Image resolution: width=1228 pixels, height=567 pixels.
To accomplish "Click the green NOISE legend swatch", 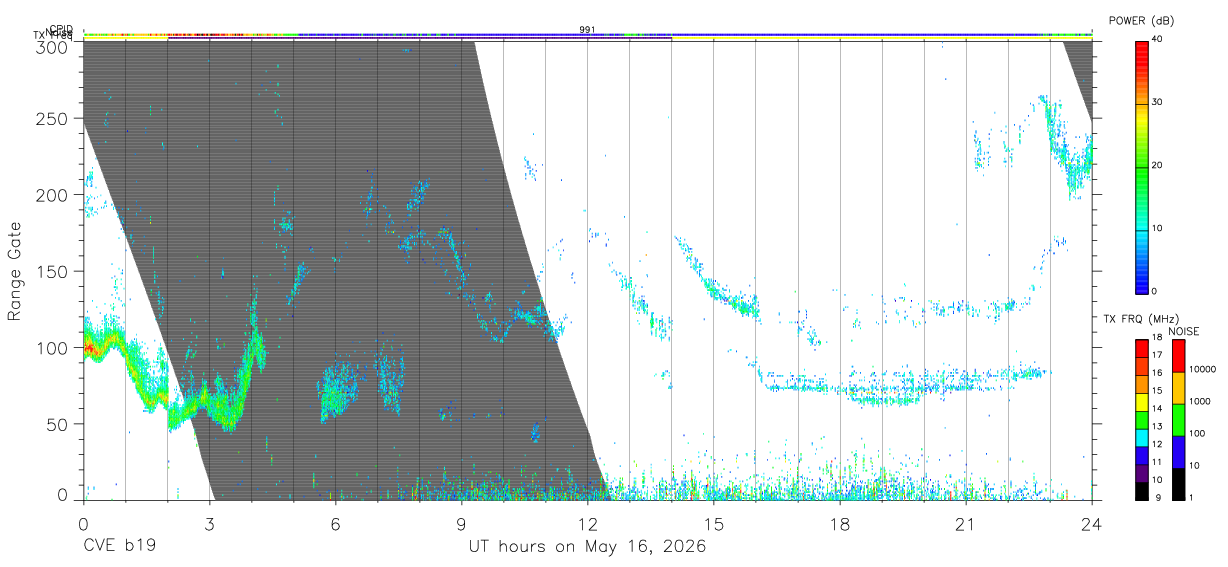I will 1179,419.
